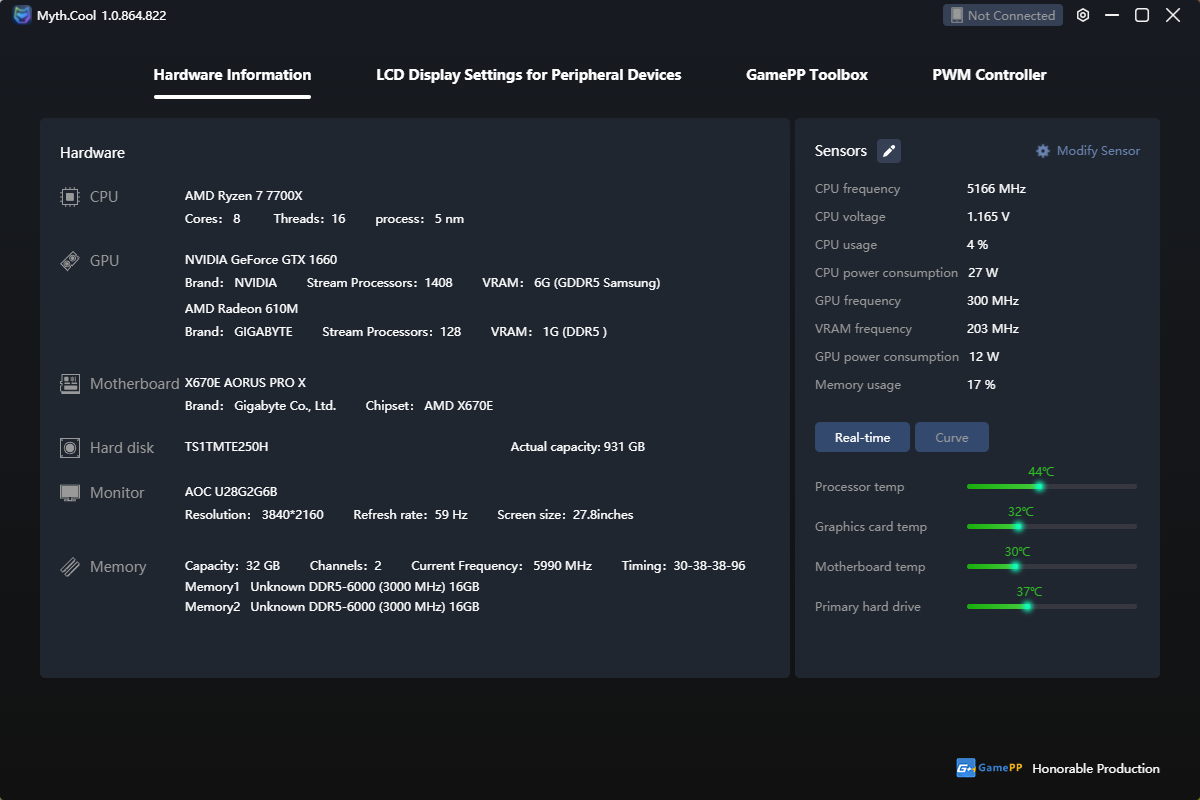Open LCD Display Settings for Peripheral Devices tab
Image resolution: width=1200 pixels, height=800 pixels.
coord(529,75)
